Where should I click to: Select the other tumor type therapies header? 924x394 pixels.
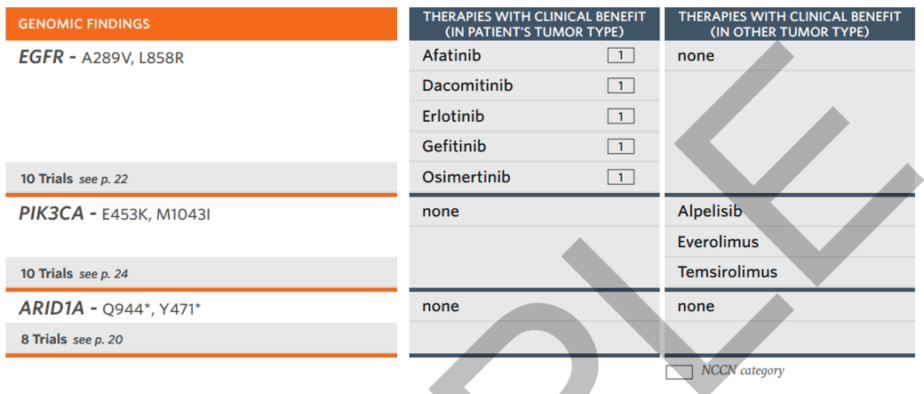790,24
